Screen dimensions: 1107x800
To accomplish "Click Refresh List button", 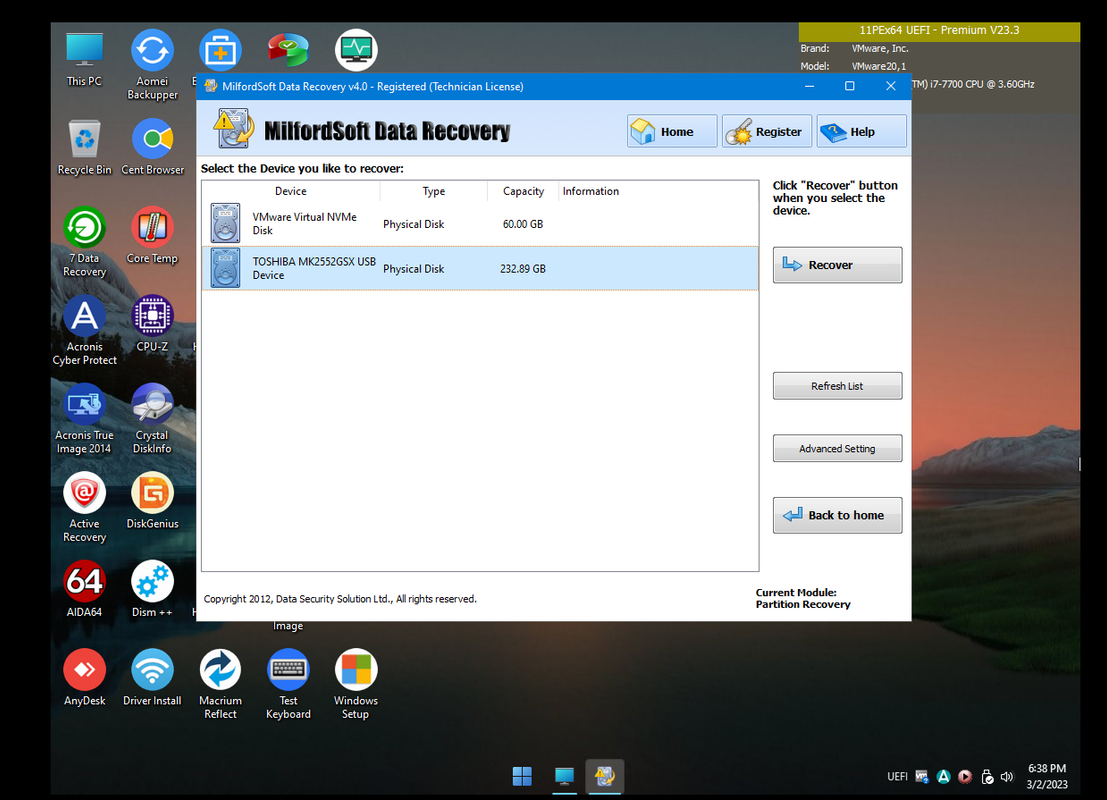I will pos(837,386).
